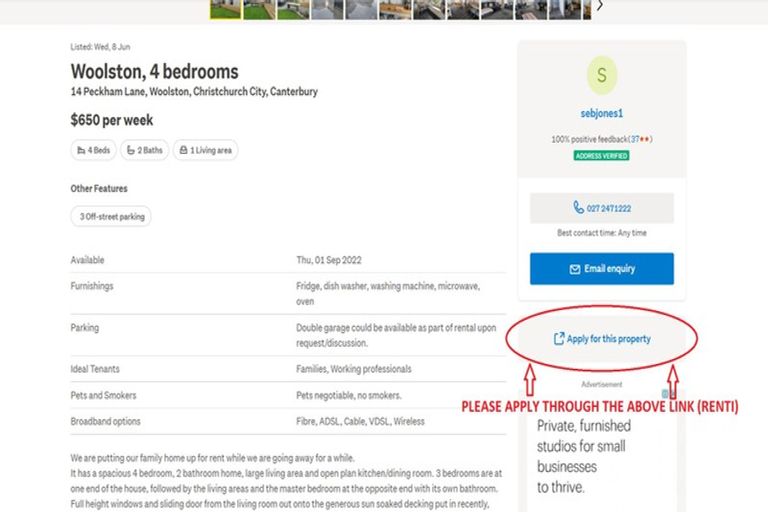This screenshot has height=512, width=768.
Task: Click the envelope icon on Email enquiry
Action: [x=575, y=269]
